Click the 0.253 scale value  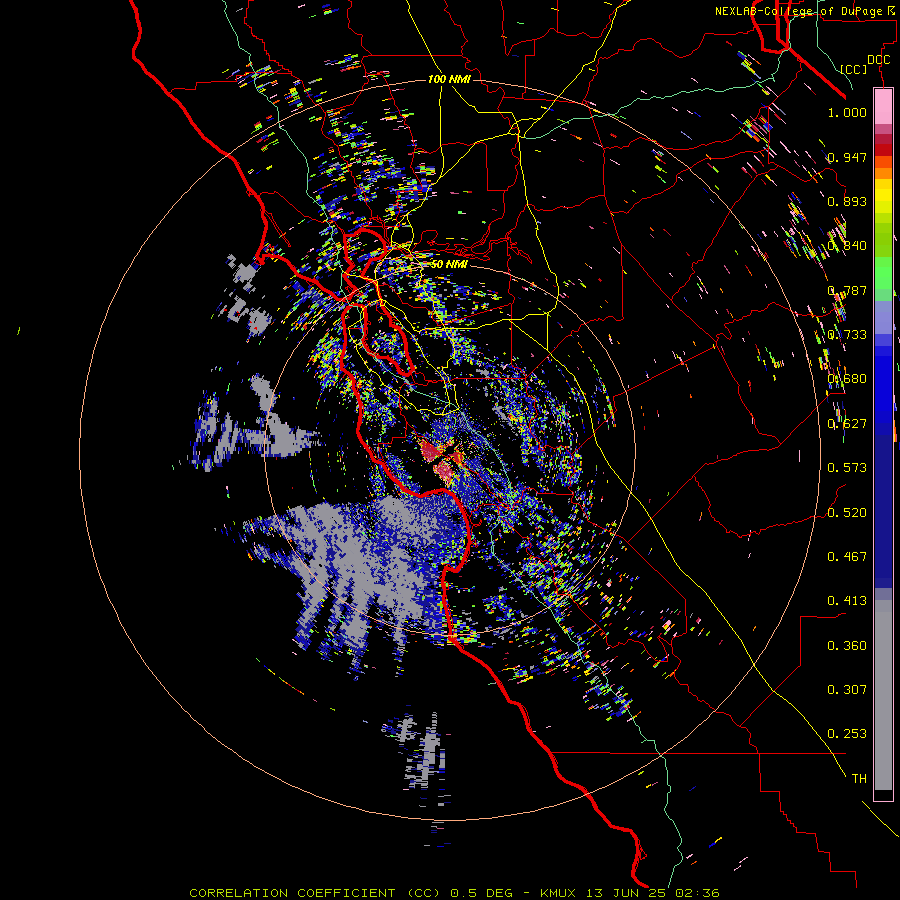(x=847, y=734)
